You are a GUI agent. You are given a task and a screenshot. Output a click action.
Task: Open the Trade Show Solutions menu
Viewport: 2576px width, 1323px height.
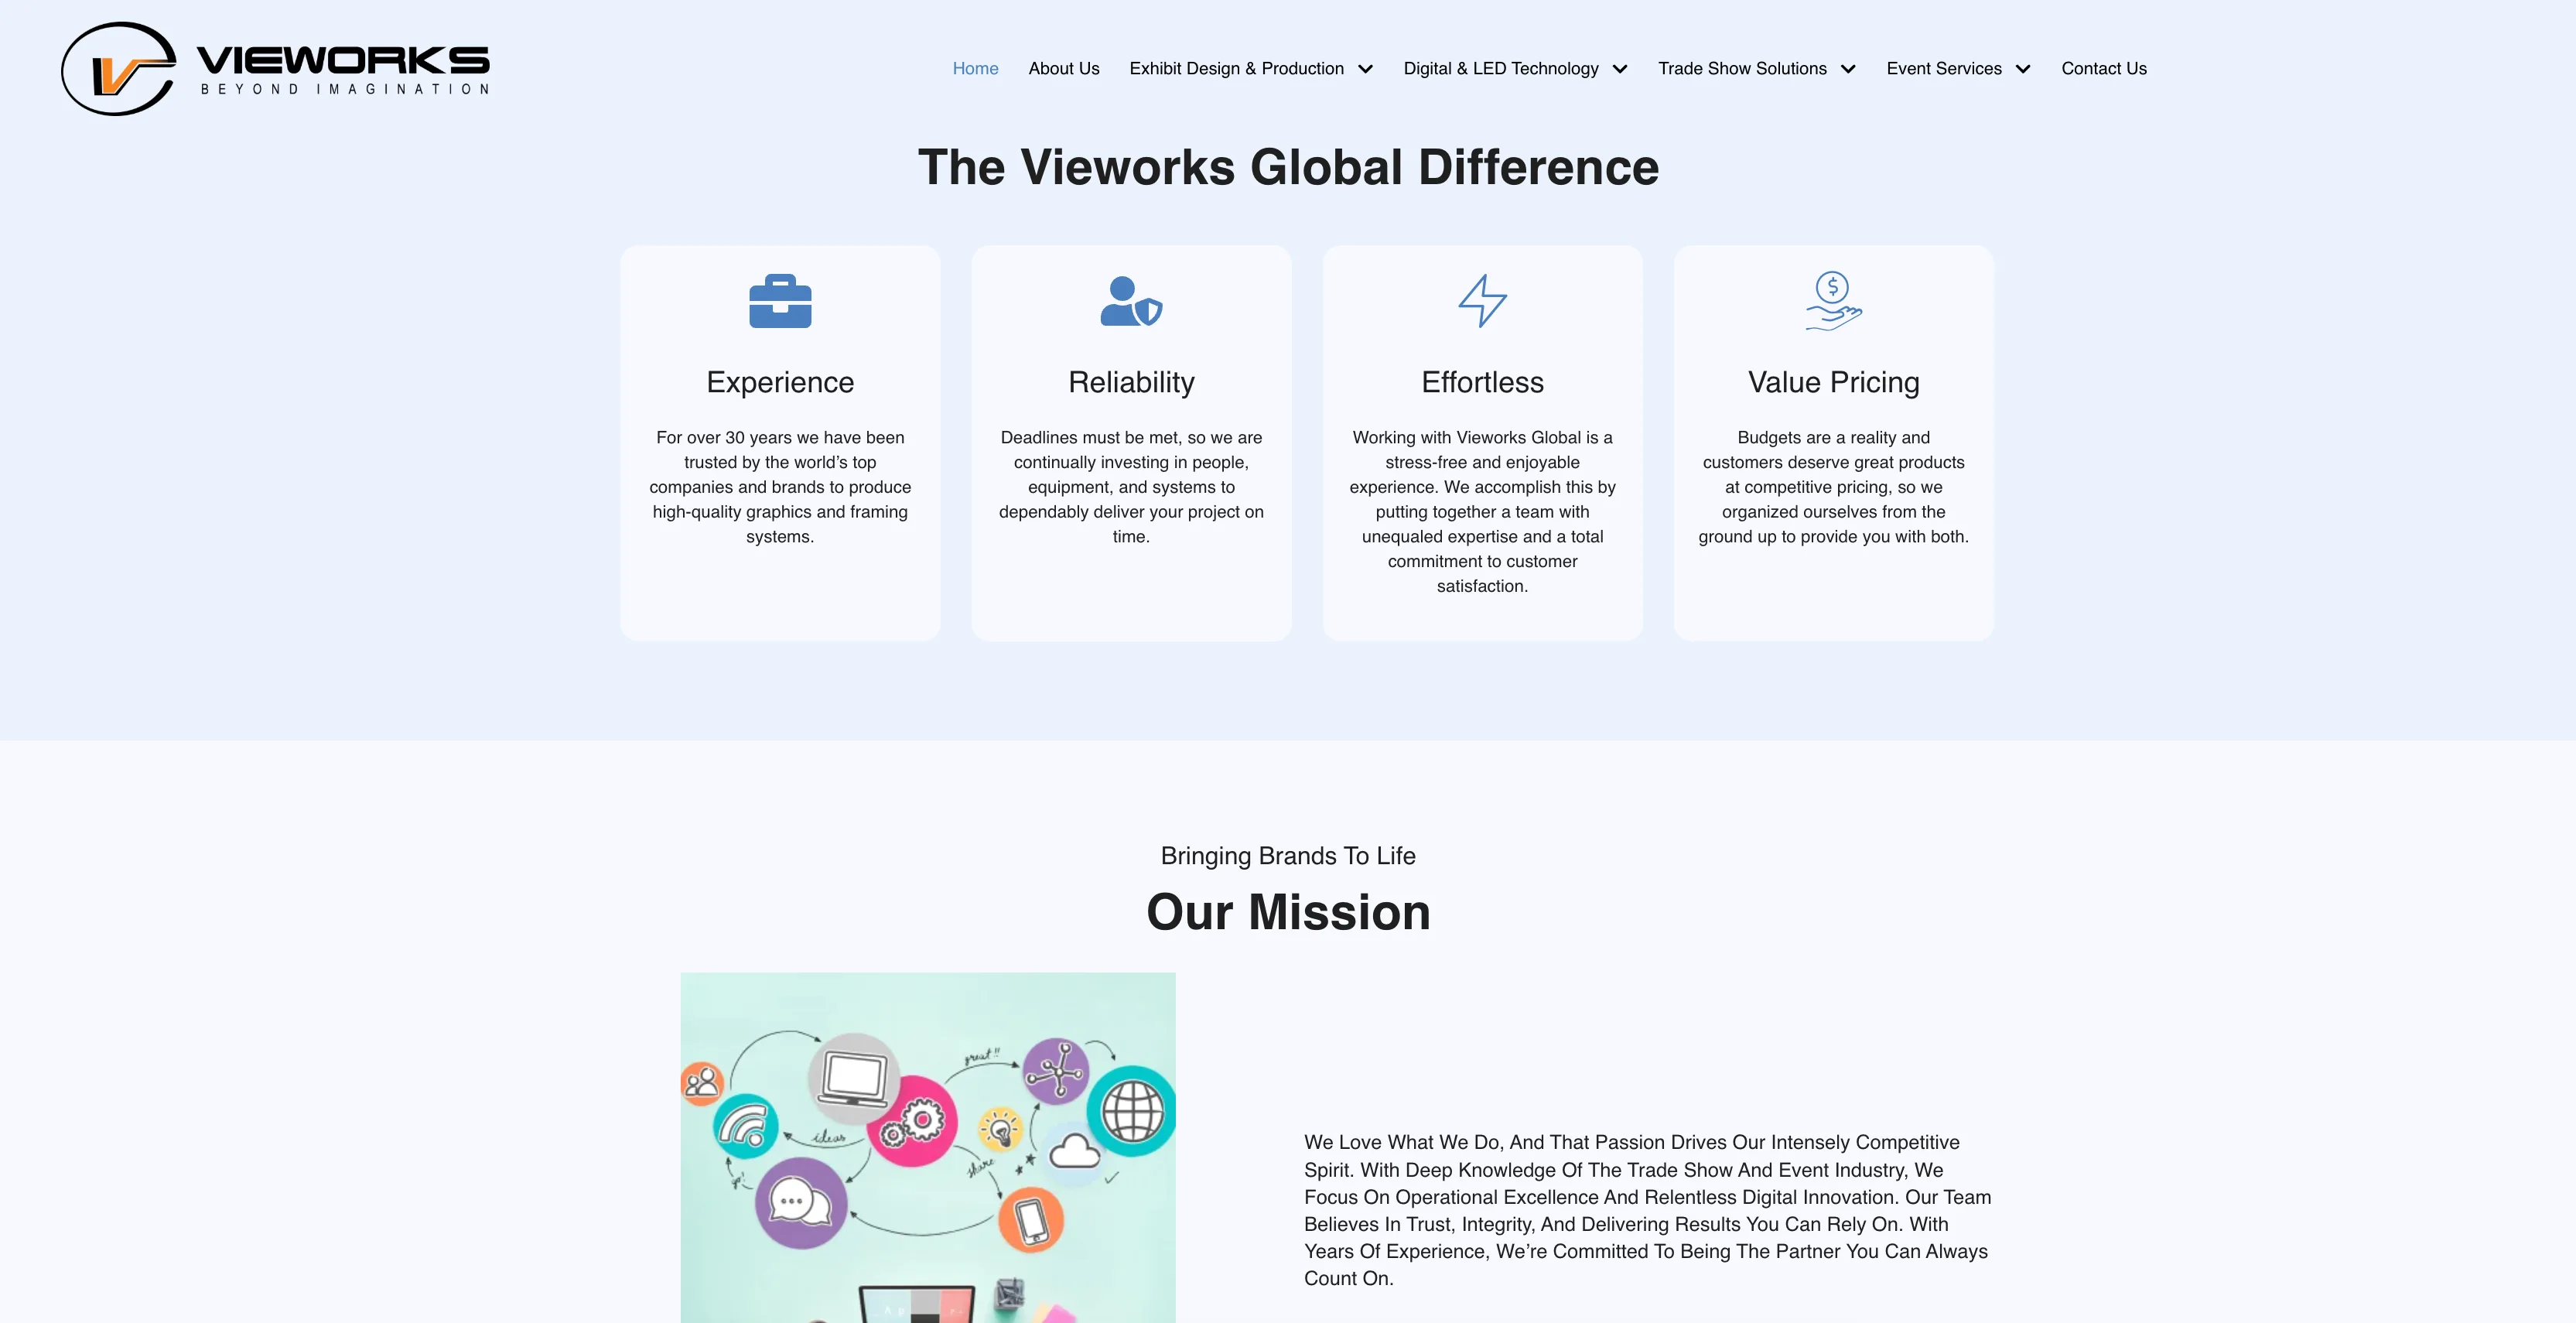pos(1742,68)
